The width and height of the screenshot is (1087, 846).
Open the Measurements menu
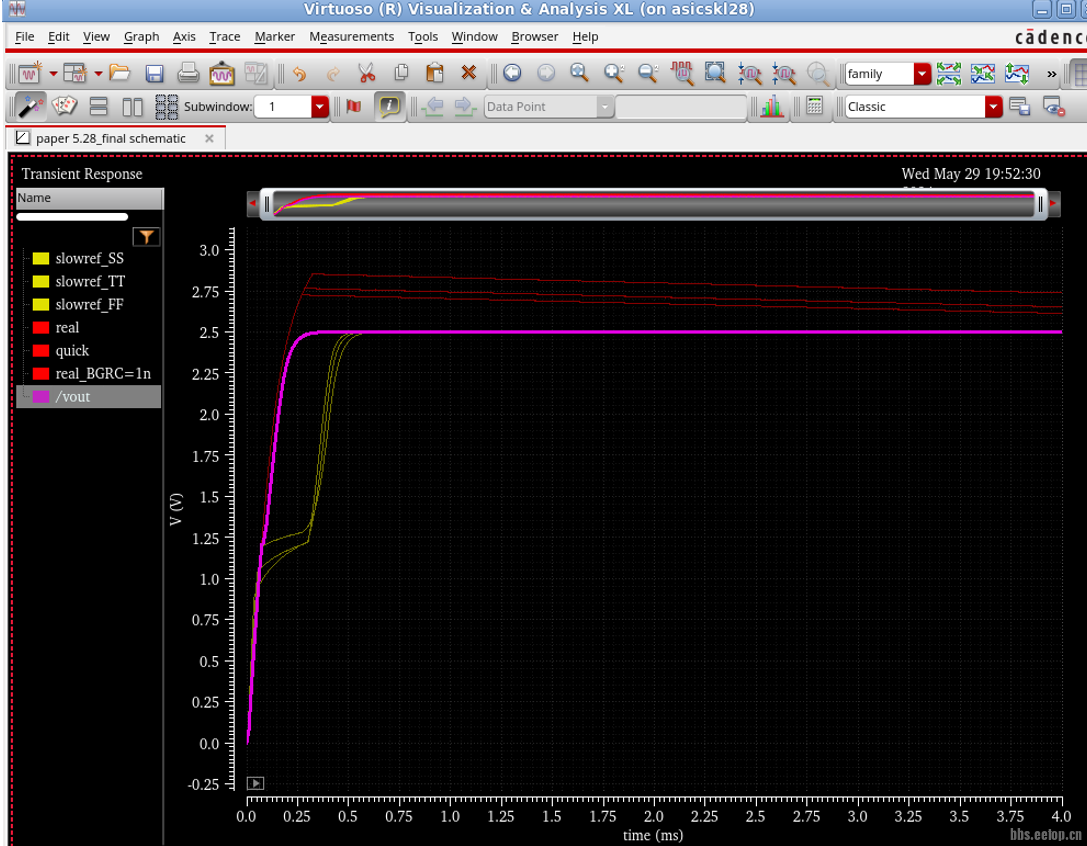[351, 37]
